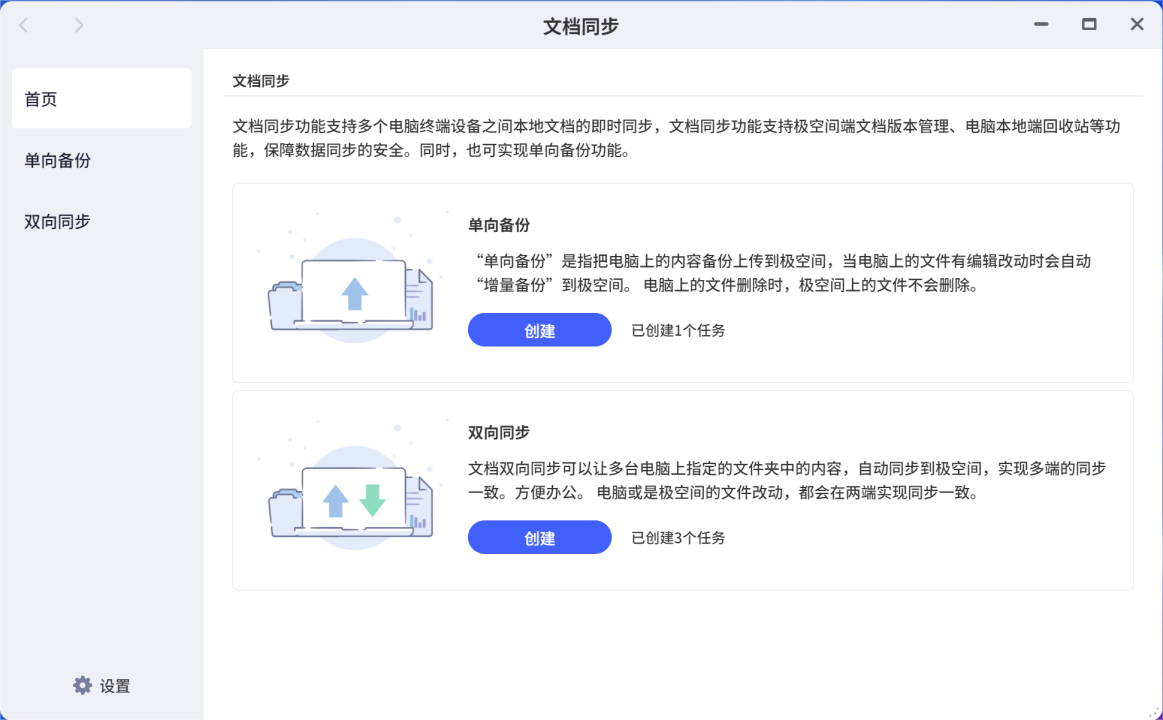
Task: Switch to the 单向备份 sidebar tab
Action: click(x=58, y=160)
